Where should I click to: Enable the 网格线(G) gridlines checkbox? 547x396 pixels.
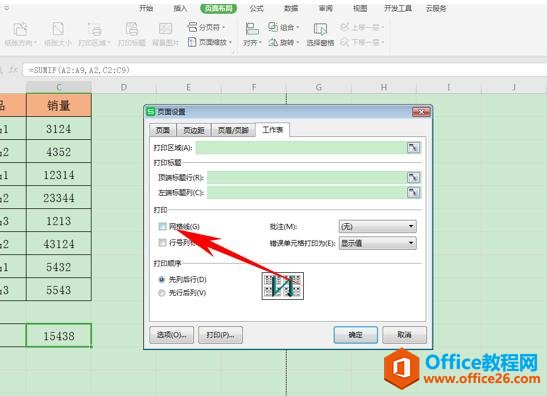(163, 226)
